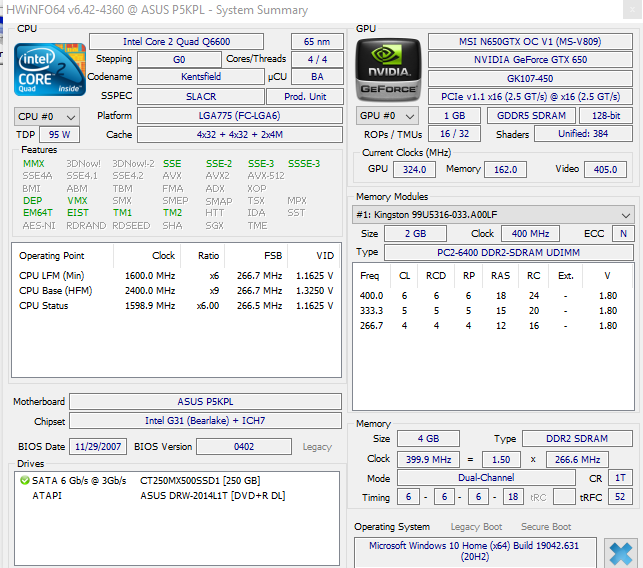Screen dimensions: 643x568
Task: Click the CR 1T field
Action: point(620,478)
